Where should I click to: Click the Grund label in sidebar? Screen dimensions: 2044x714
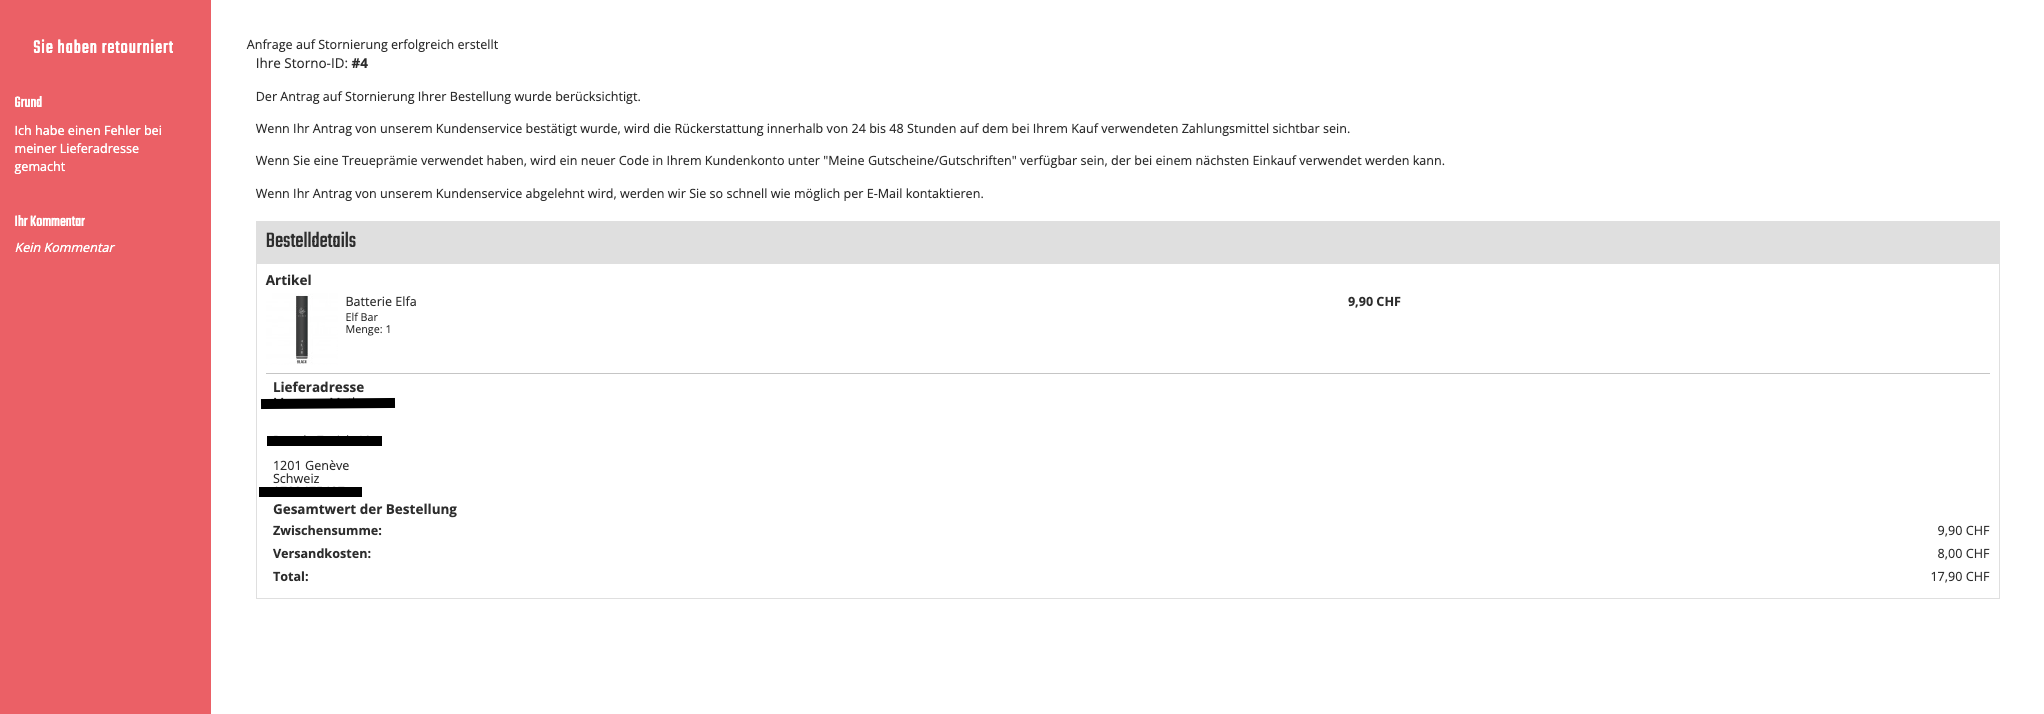pyautogui.click(x=28, y=102)
